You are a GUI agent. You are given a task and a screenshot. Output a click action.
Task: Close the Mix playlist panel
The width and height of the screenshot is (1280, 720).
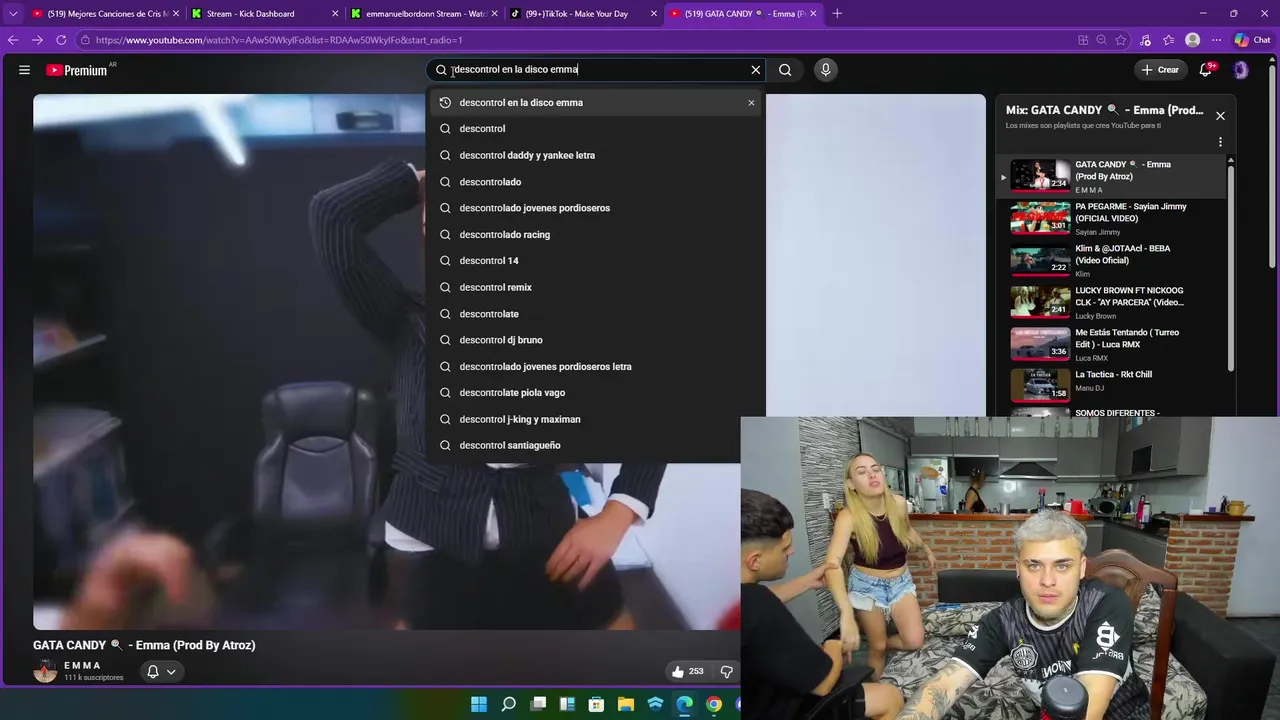point(1220,116)
